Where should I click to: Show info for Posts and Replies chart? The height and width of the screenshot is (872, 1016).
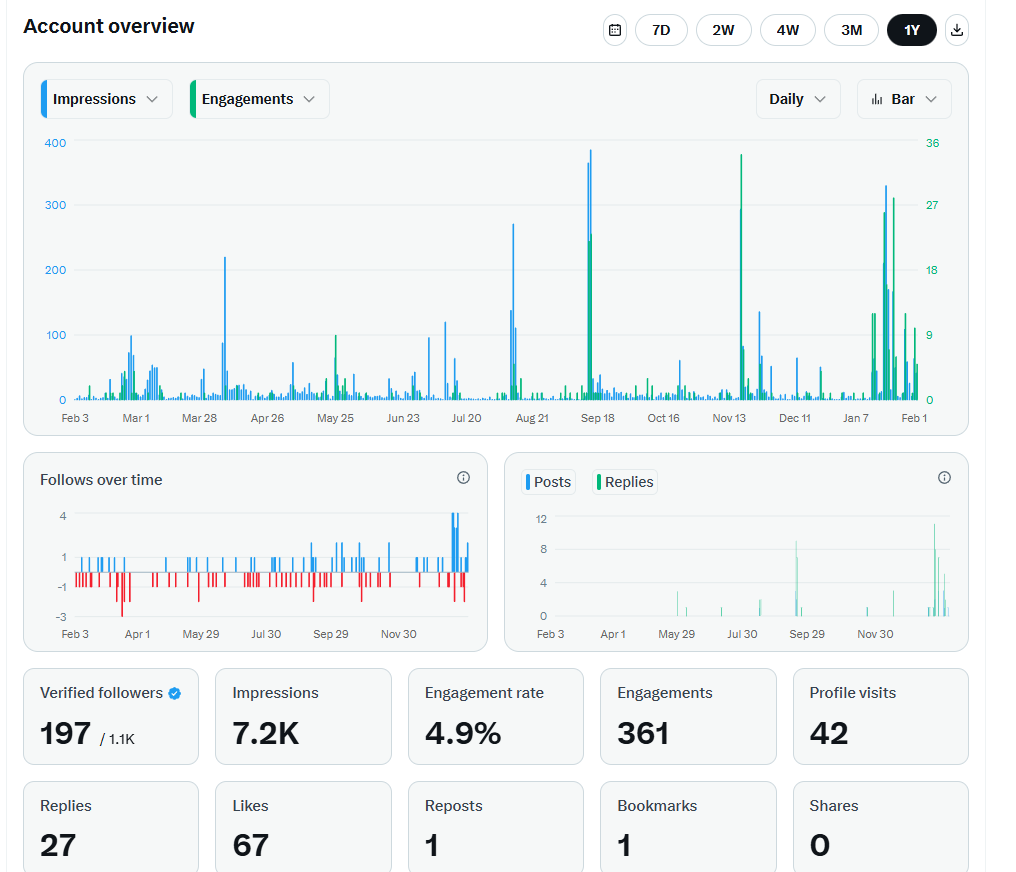tap(944, 477)
